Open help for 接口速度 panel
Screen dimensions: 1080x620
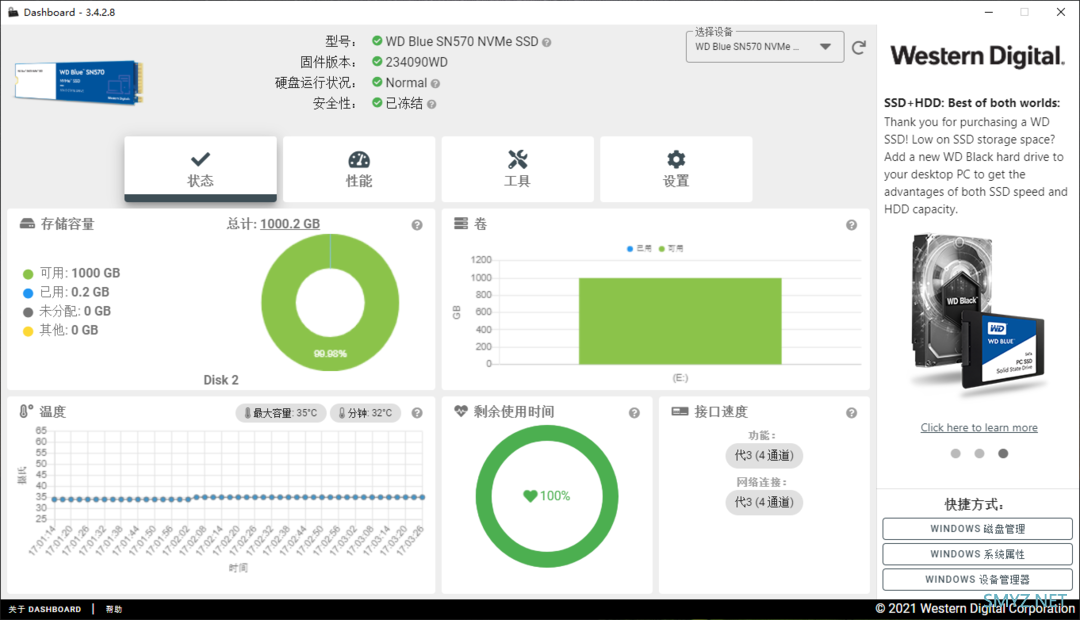tap(851, 413)
